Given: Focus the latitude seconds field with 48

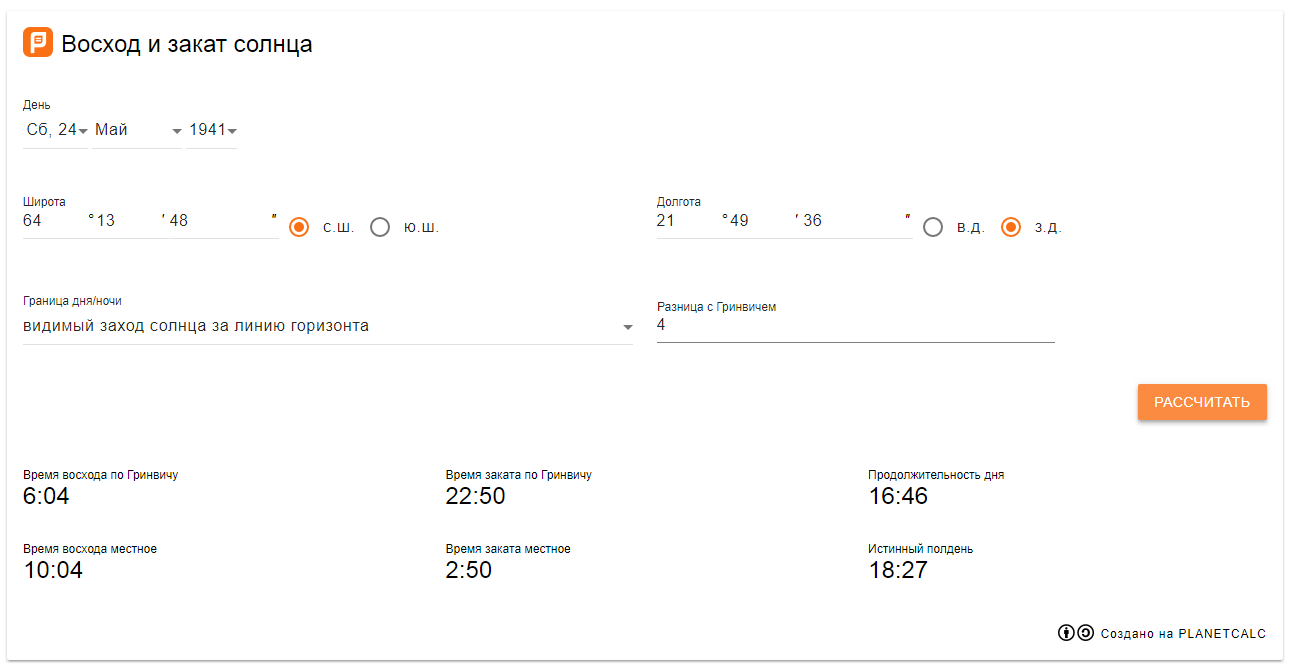Looking at the screenshot, I should [218, 221].
